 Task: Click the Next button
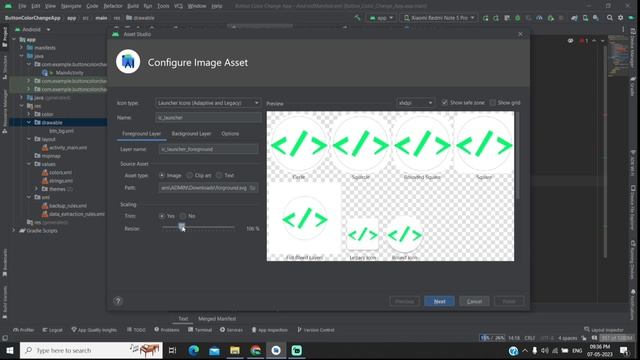click(439, 301)
